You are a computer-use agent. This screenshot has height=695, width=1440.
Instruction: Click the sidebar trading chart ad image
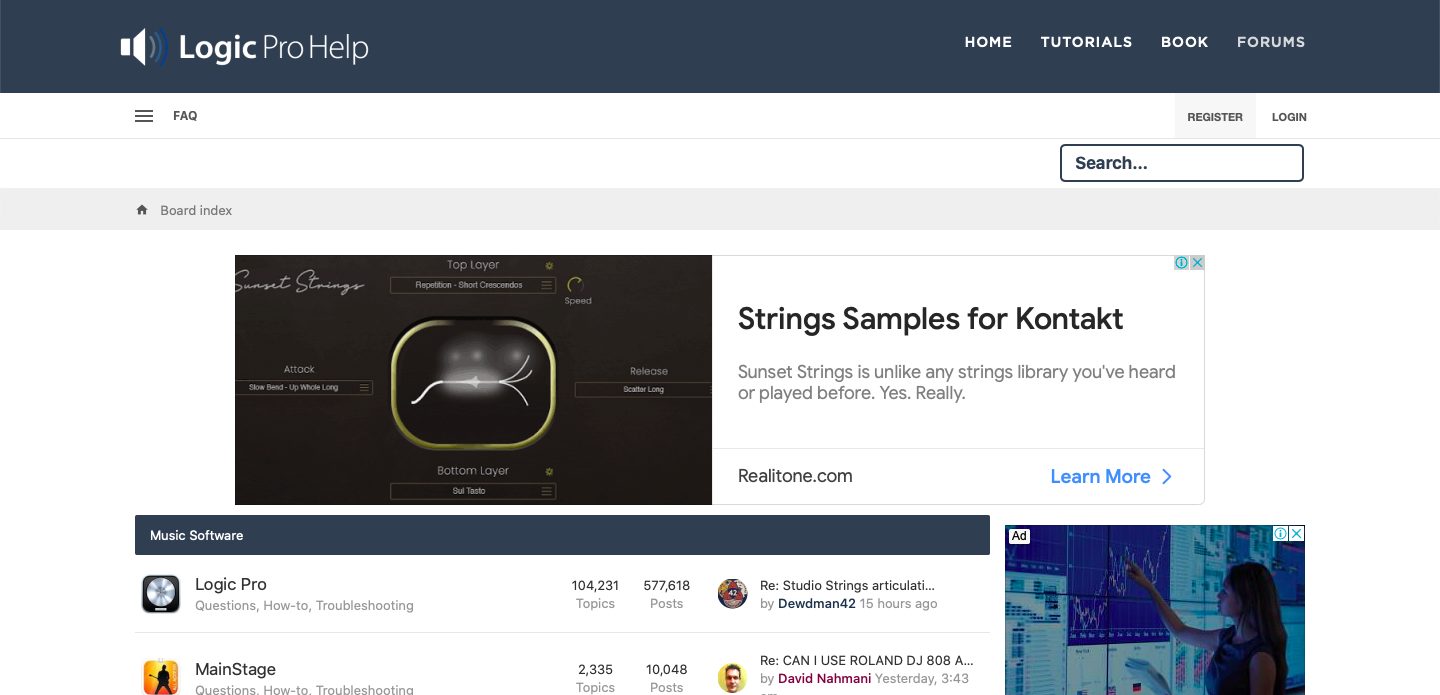tap(1155, 610)
